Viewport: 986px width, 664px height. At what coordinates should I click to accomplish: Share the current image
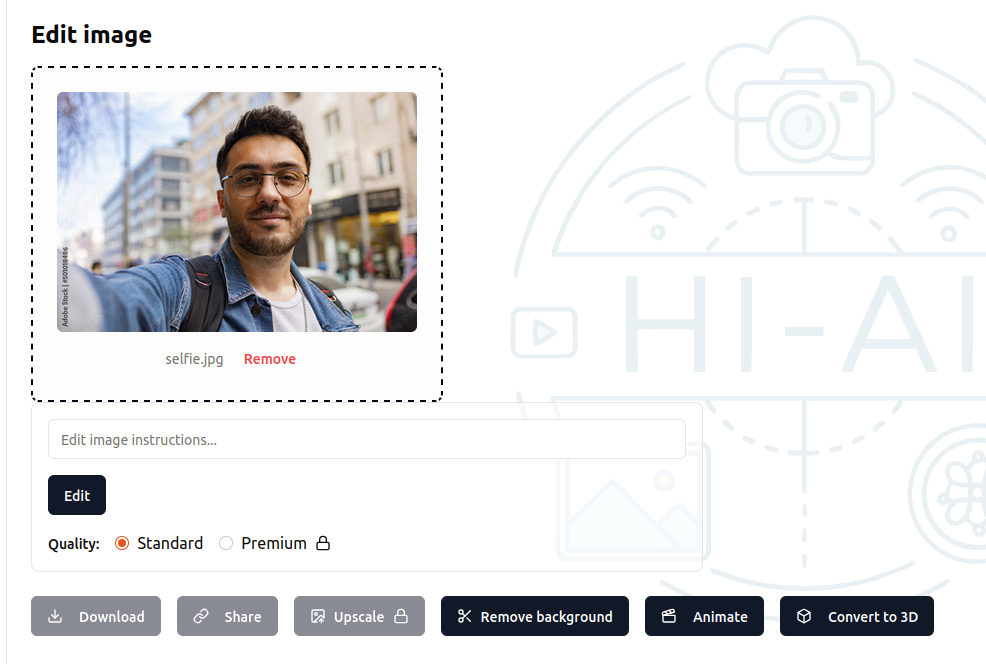coord(227,616)
